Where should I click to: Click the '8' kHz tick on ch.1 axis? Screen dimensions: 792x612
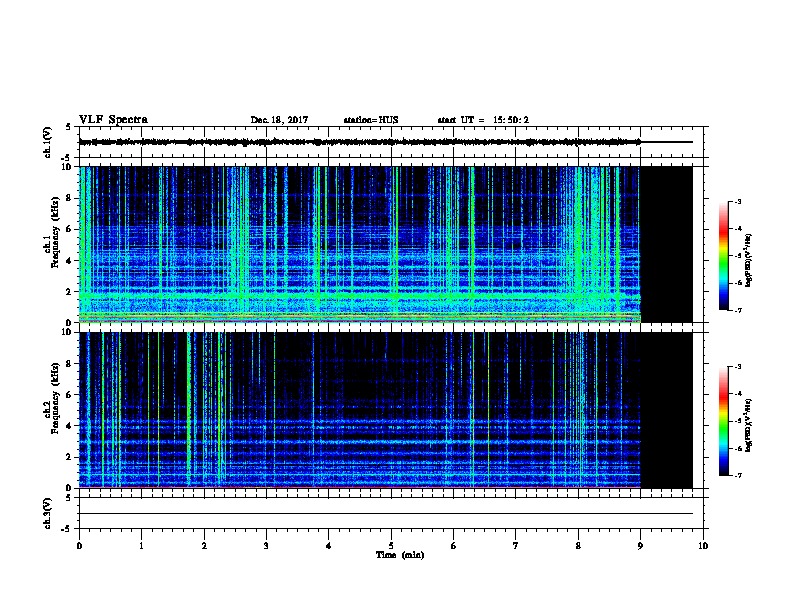coord(70,198)
